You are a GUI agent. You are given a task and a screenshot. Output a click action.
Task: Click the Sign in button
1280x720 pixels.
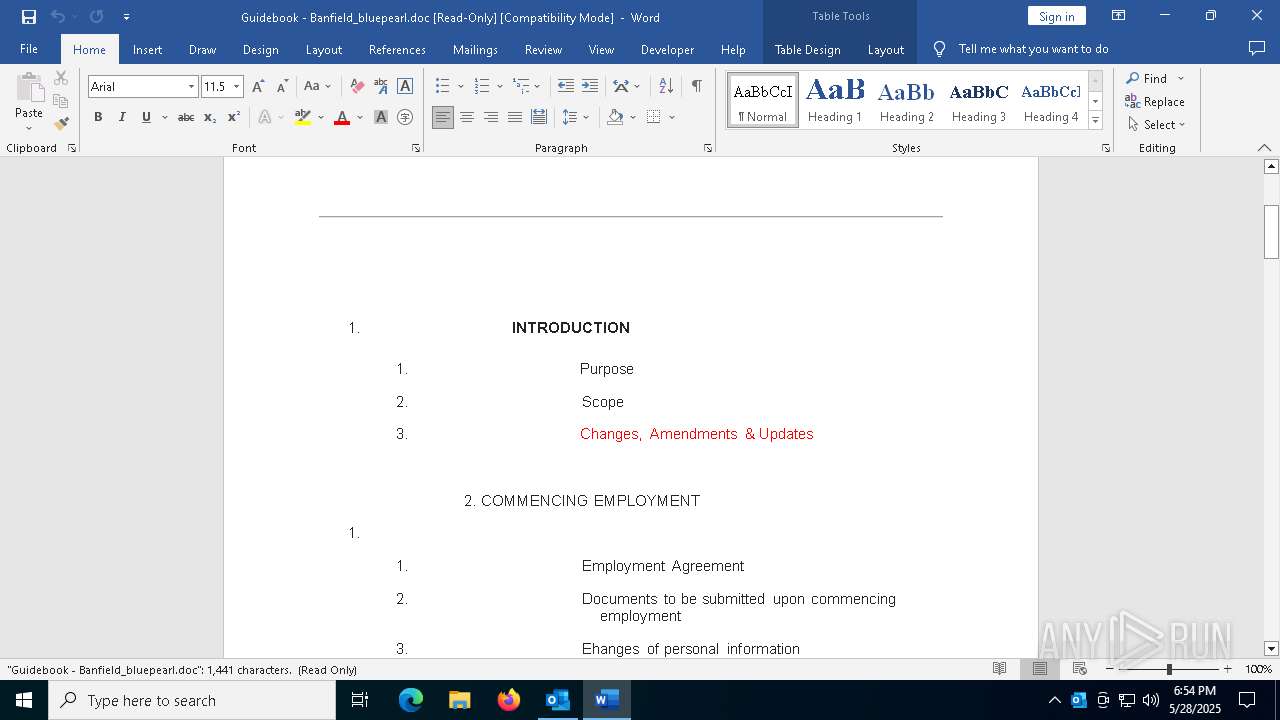pos(1056,16)
